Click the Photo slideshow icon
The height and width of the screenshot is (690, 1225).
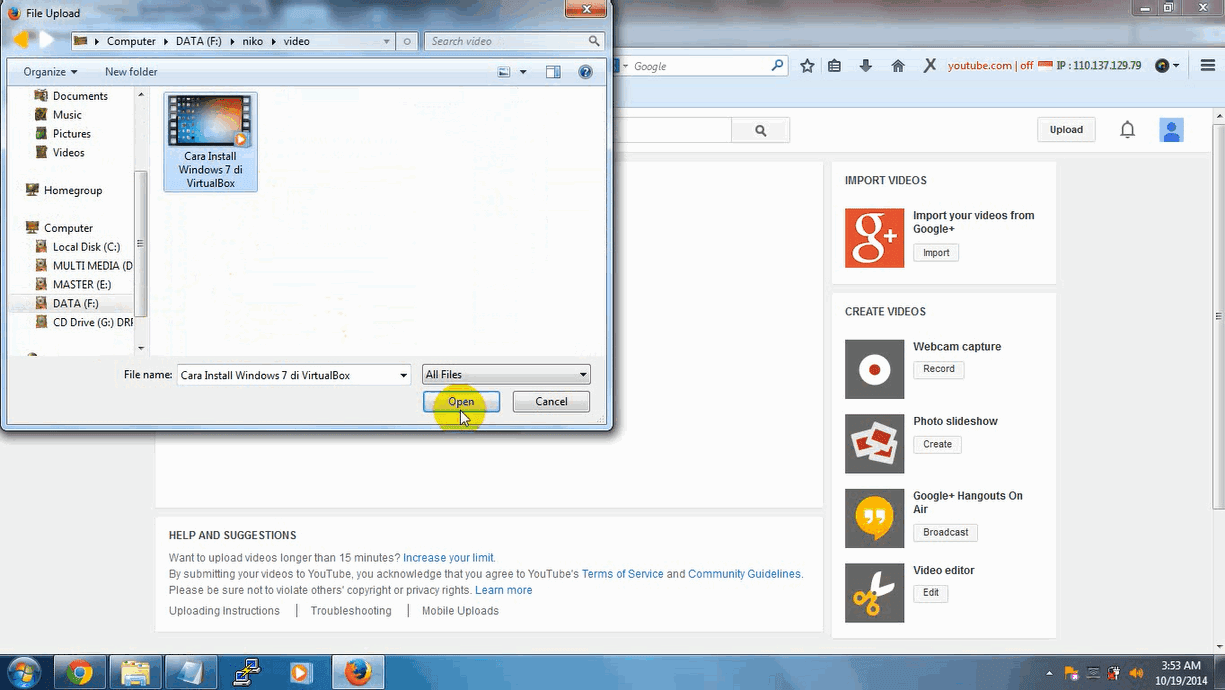pyautogui.click(x=874, y=444)
